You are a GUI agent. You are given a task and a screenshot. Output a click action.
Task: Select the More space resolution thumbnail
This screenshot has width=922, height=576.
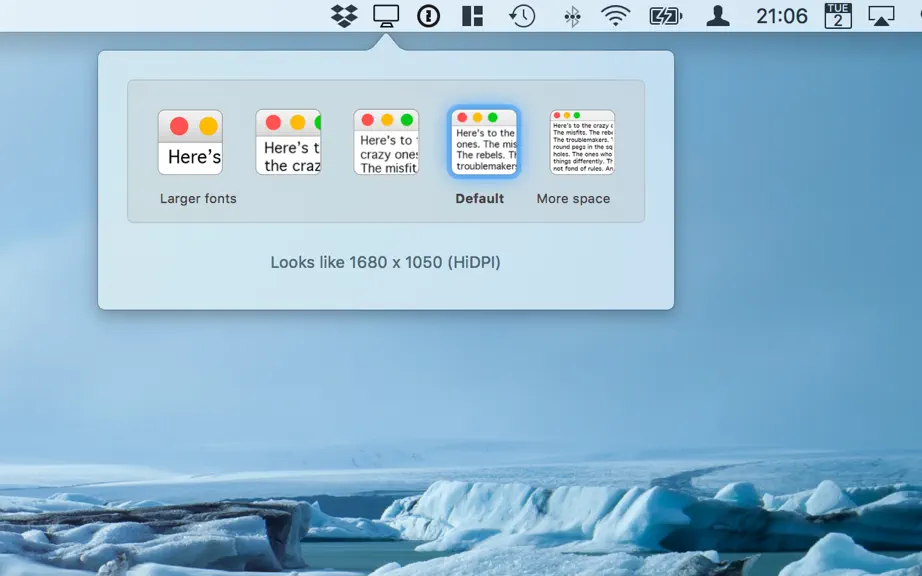pos(582,142)
